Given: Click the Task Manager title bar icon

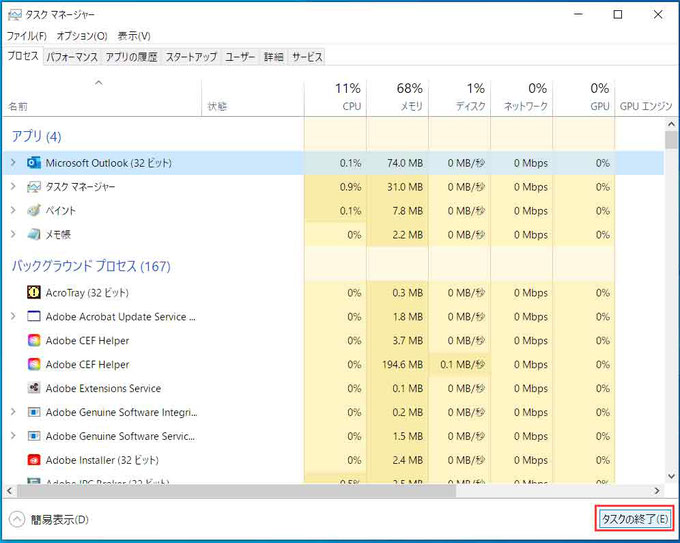Looking at the screenshot, I should pyautogui.click(x=14, y=15).
